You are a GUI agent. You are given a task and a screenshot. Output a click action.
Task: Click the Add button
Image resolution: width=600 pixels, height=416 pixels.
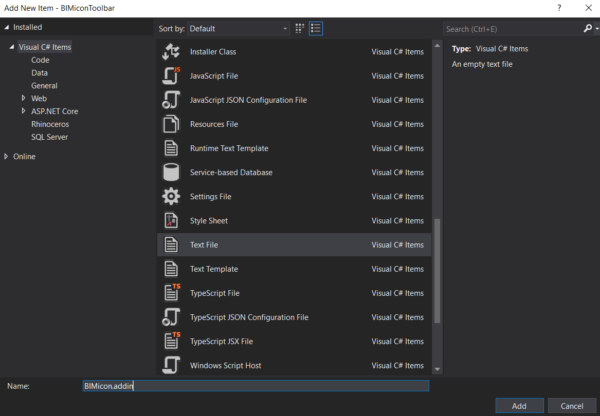519,406
